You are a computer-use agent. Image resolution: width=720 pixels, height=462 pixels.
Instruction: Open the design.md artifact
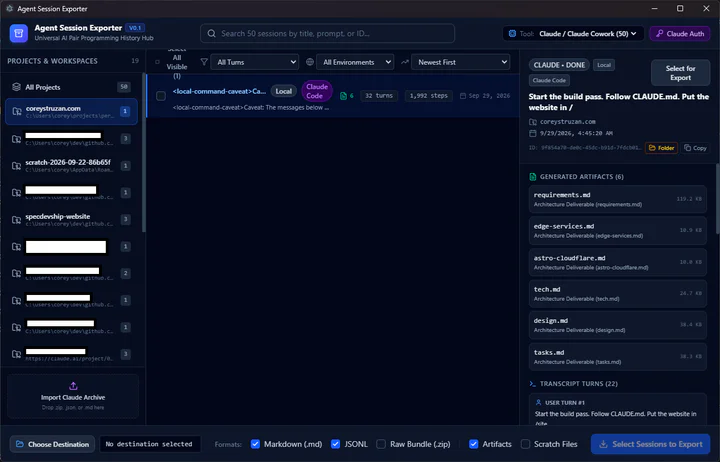coord(618,325)
